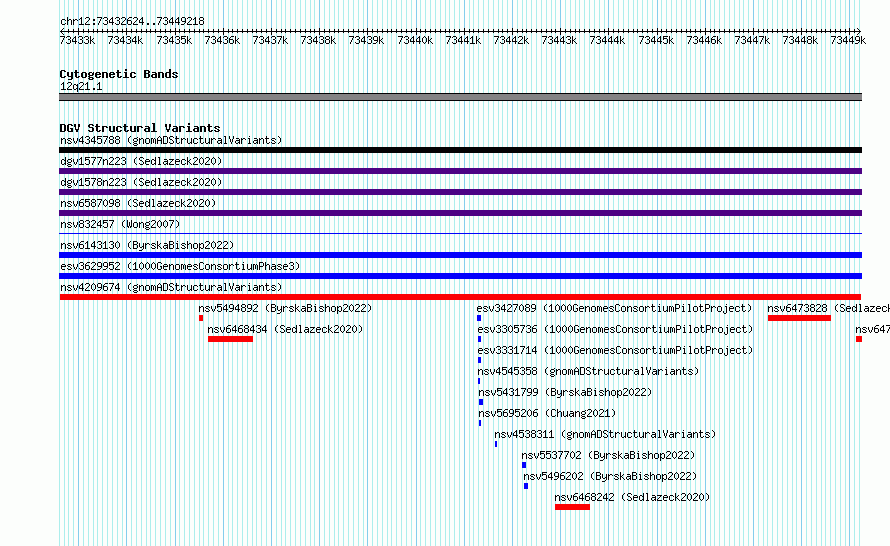
Task: Click the purple dgv1578n223 variant bar
Action: pyautogui.click(x=460, y=192)
